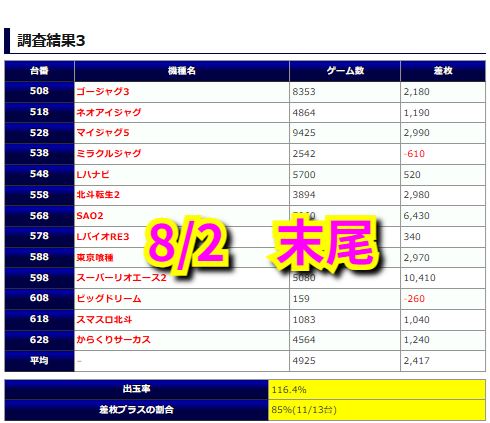Select machine number 608 cell
490x423 pixels.
[x=39, y=299]
